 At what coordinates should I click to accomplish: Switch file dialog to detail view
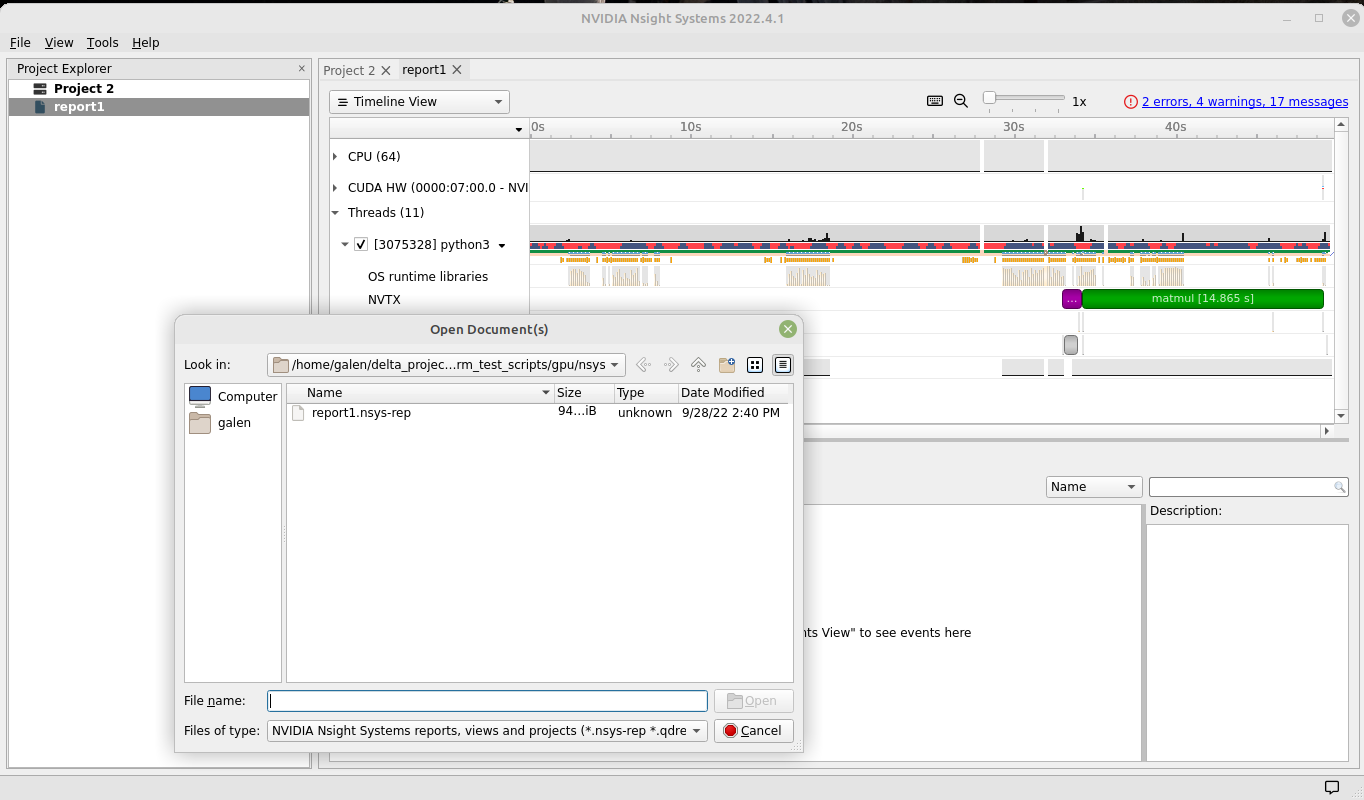[x=782, y=365]
